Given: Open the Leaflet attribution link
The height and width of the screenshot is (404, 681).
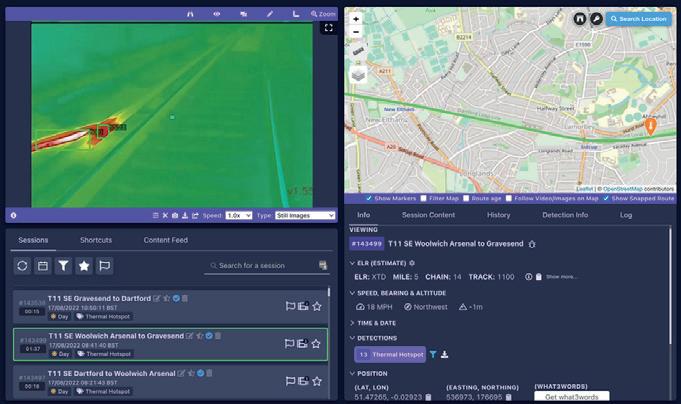Looking at the screenshot, I should click(584, 189).
